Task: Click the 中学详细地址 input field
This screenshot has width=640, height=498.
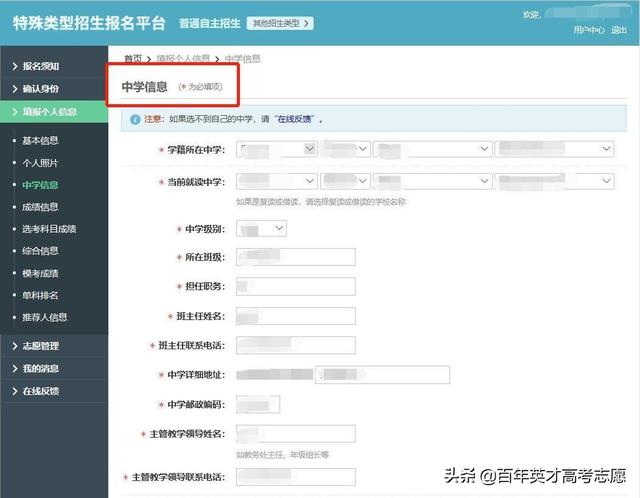Action: (382, 375)
